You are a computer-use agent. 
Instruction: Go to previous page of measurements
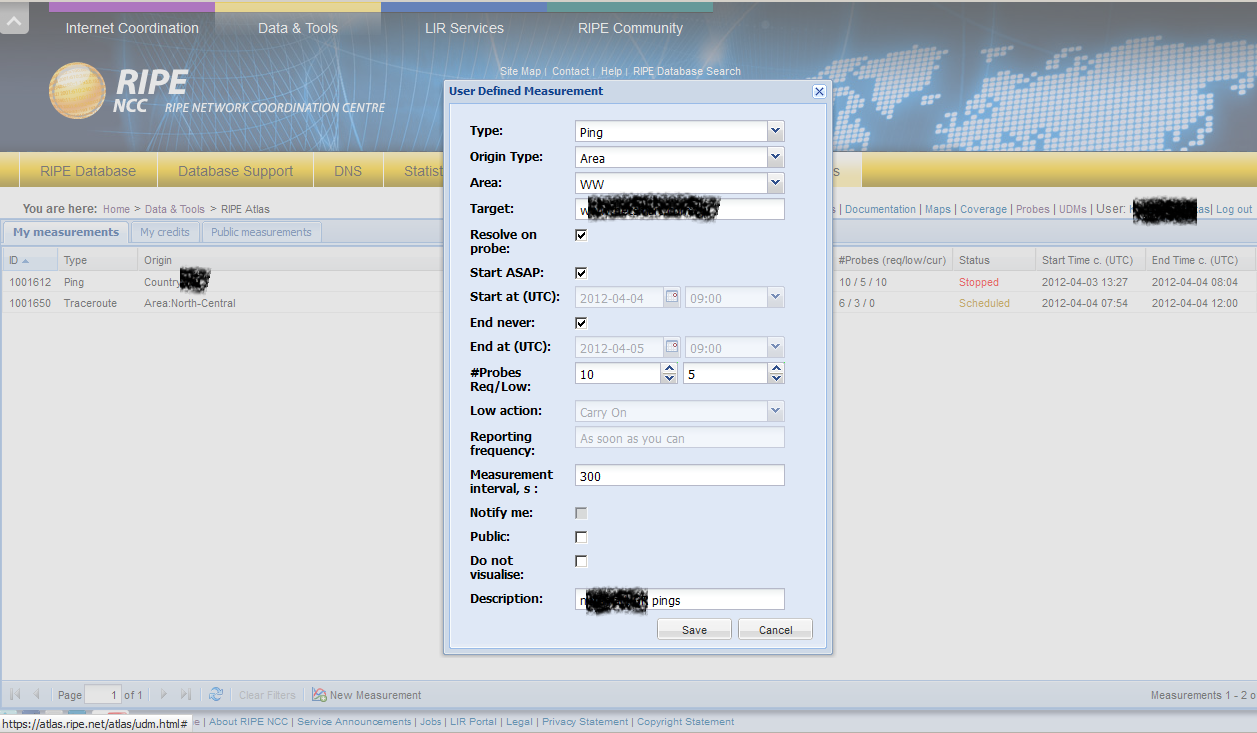coord(37,694)
